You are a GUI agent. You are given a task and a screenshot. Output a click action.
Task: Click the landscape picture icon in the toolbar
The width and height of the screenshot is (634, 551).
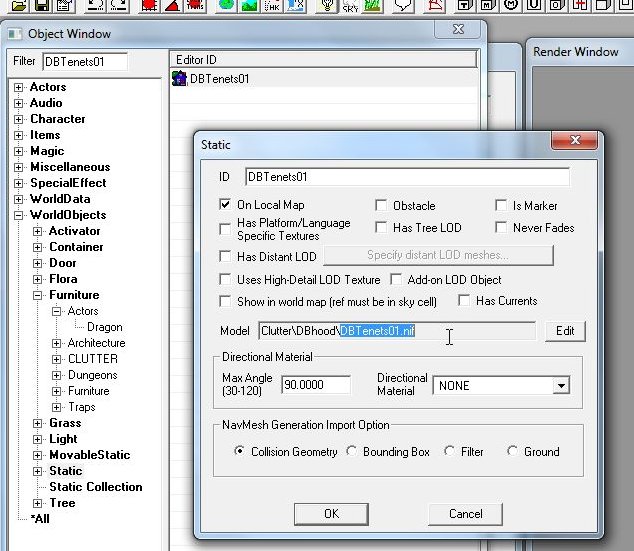click(x=249, y=5)
